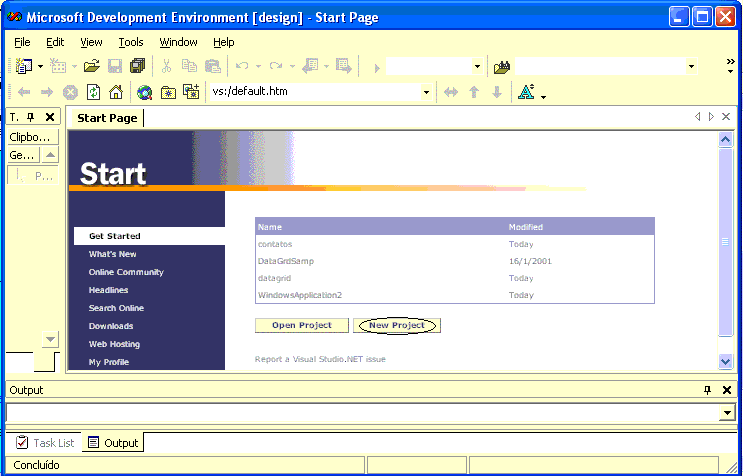Click the Start debugging play arrow
This screenshot has width=743, height=476.
coord(377,68)
